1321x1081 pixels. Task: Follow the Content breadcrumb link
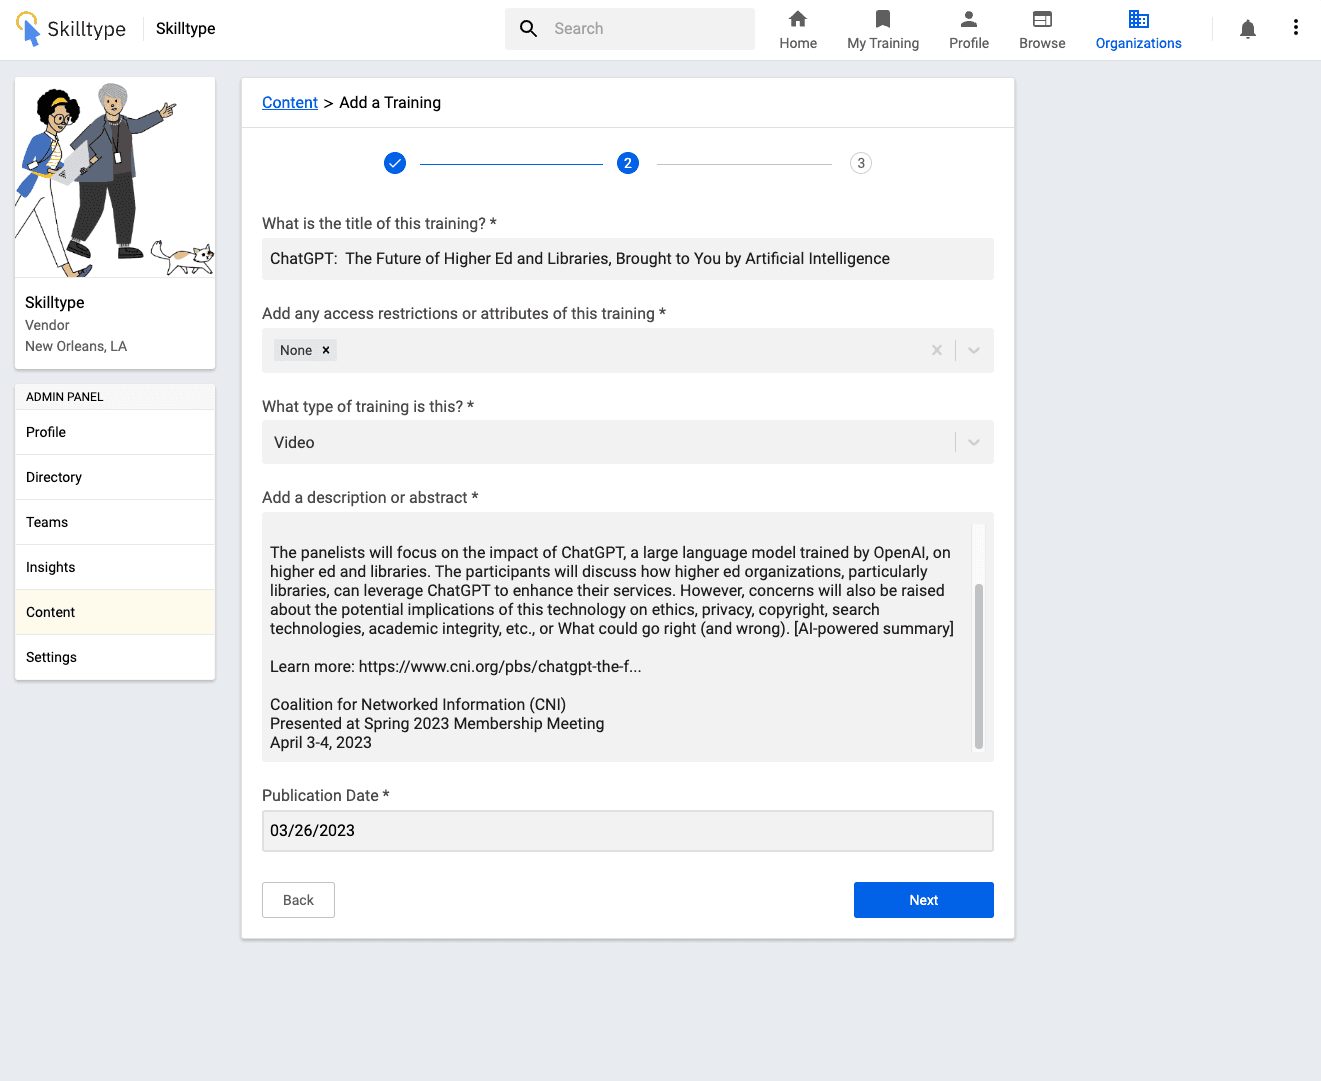[290, 102]
